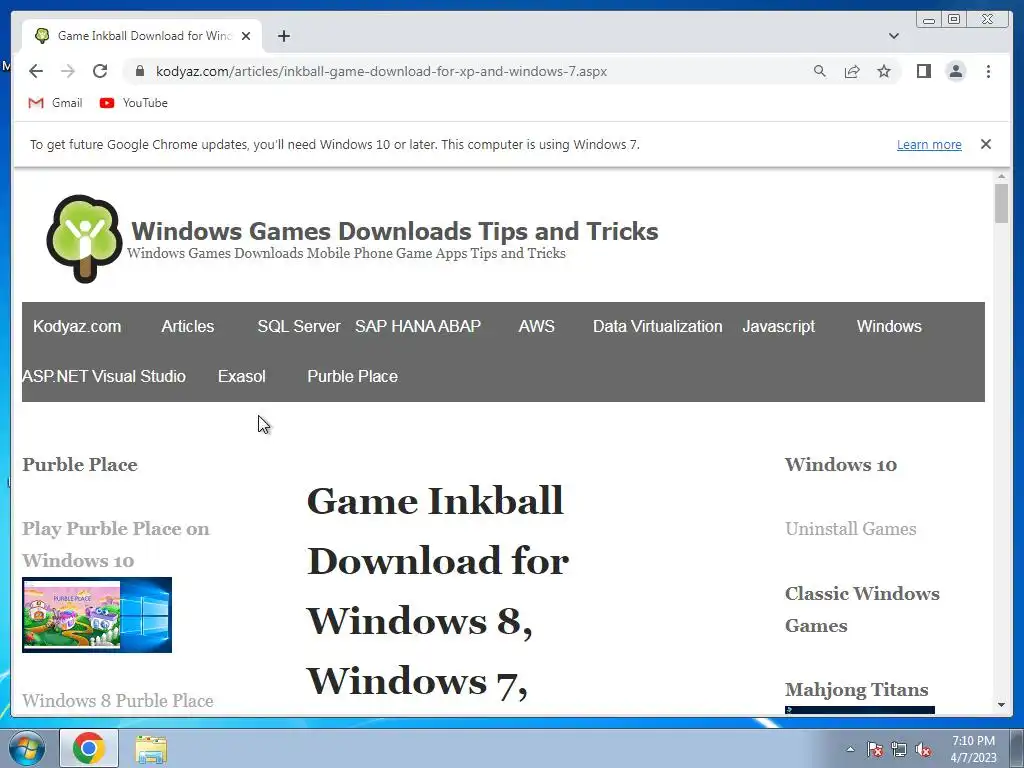Open the Javascript menu item
1024x768 pixels.
coord(778,327)
